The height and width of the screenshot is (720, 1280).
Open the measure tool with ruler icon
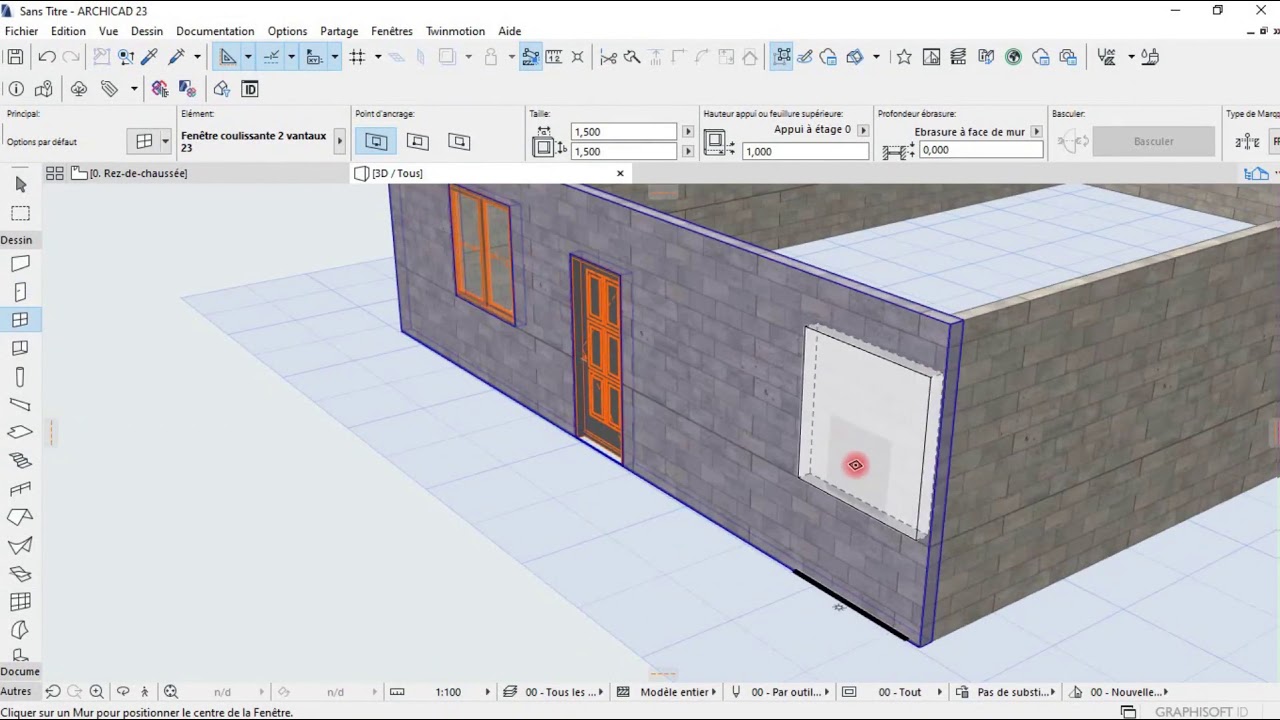tap(553, 57)
